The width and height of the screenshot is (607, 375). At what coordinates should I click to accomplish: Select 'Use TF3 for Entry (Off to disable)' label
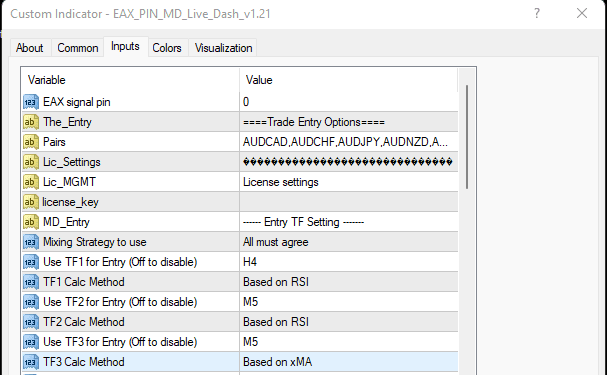tap(120, 342)
